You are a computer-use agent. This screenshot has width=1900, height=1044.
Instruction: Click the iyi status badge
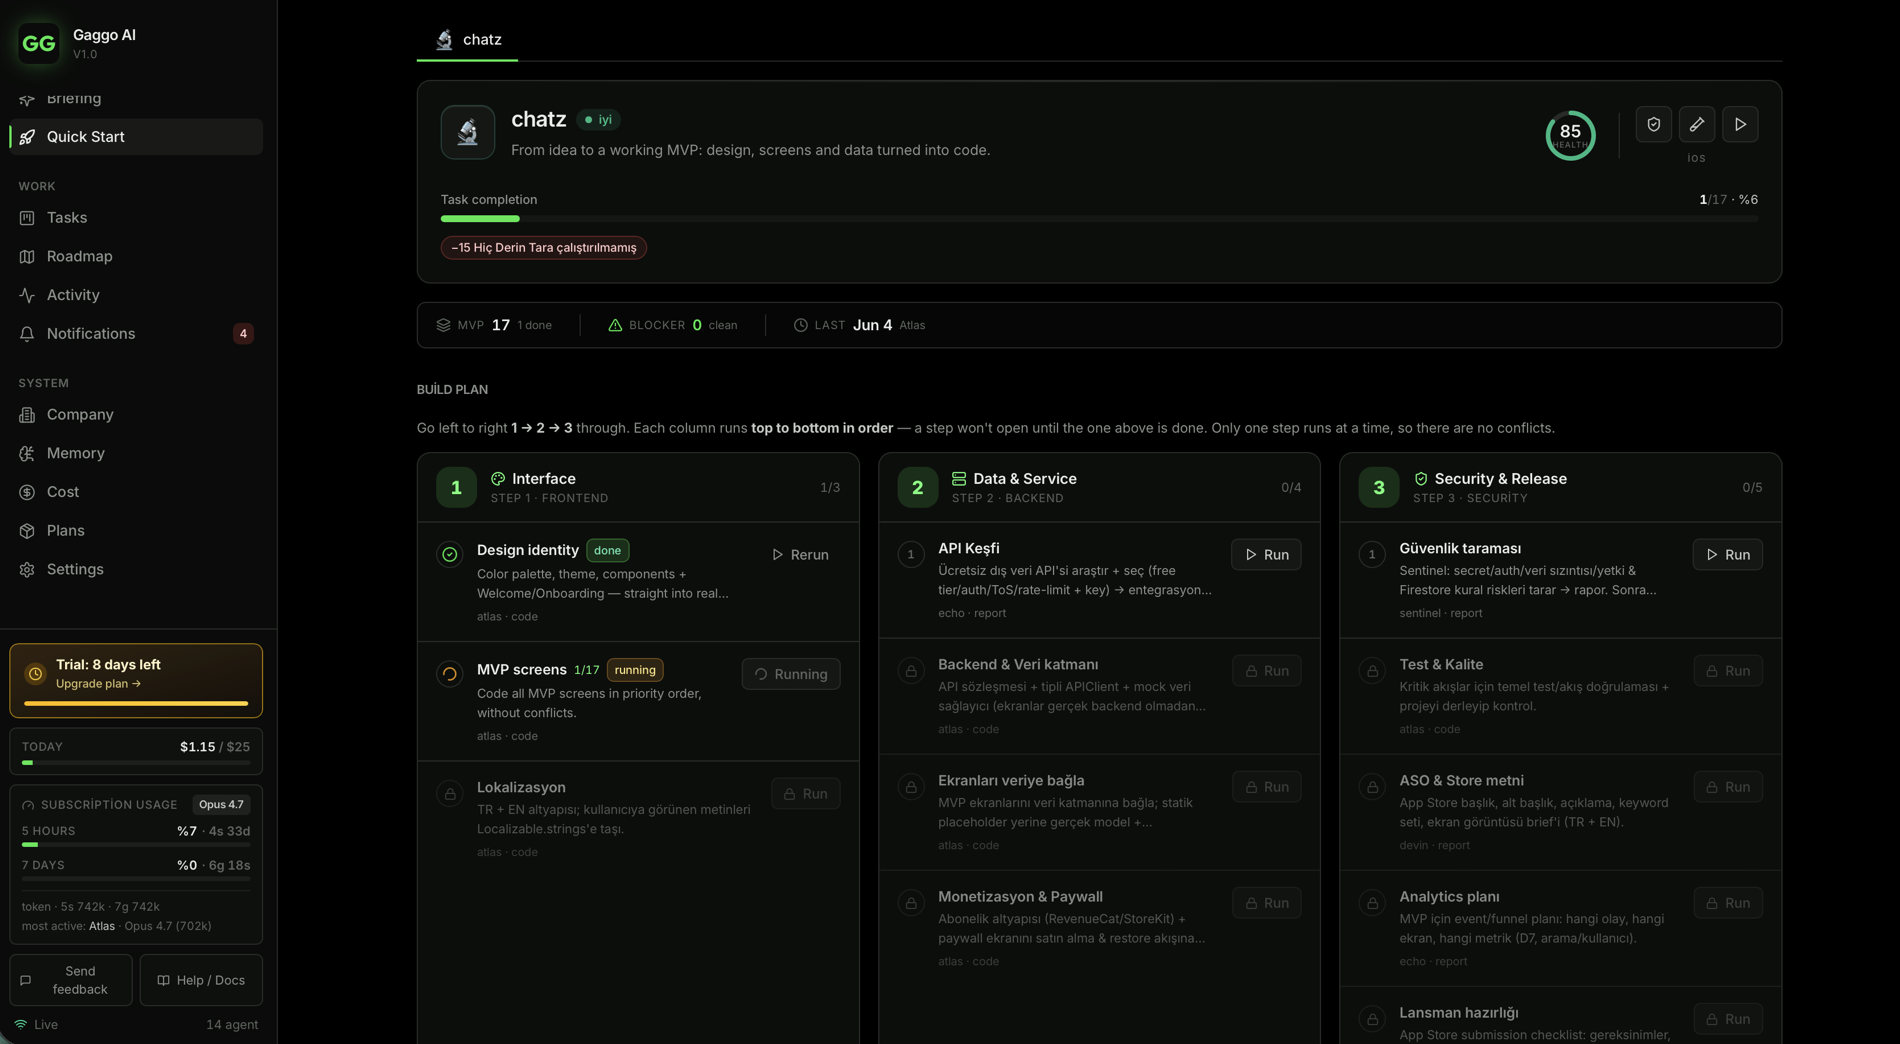click(x=599, y=120)
